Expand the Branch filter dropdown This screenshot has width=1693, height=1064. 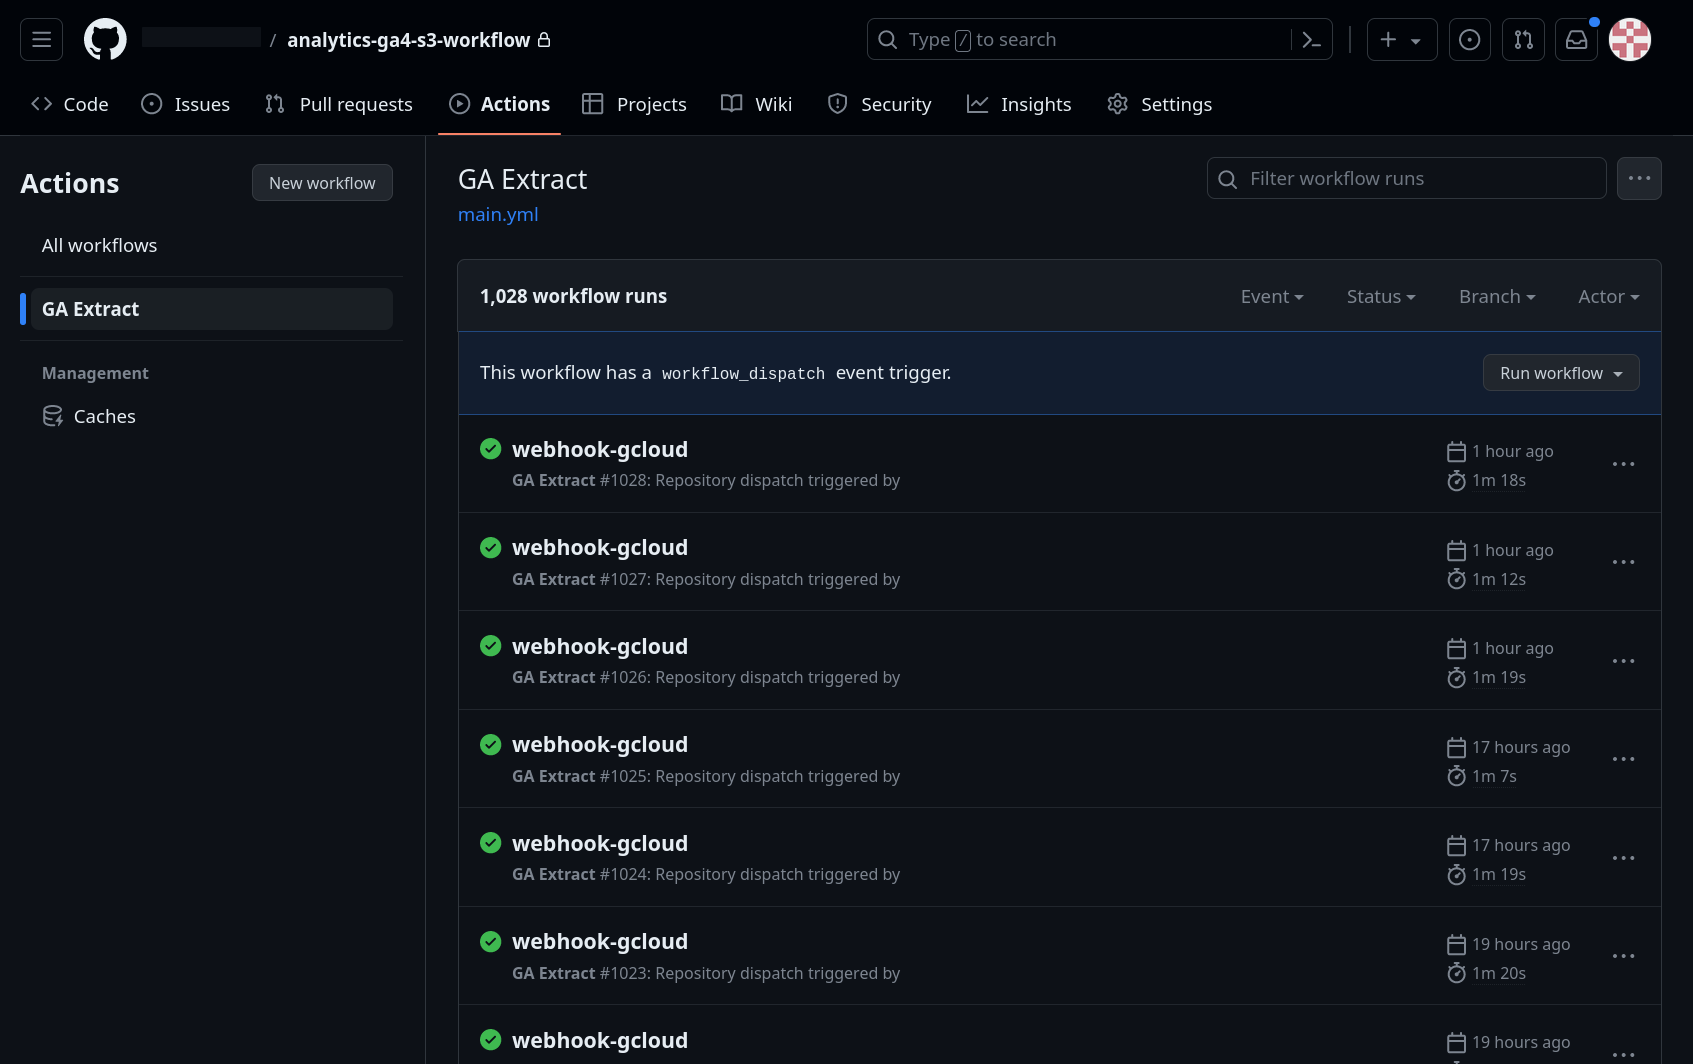tap(1497, 296)
